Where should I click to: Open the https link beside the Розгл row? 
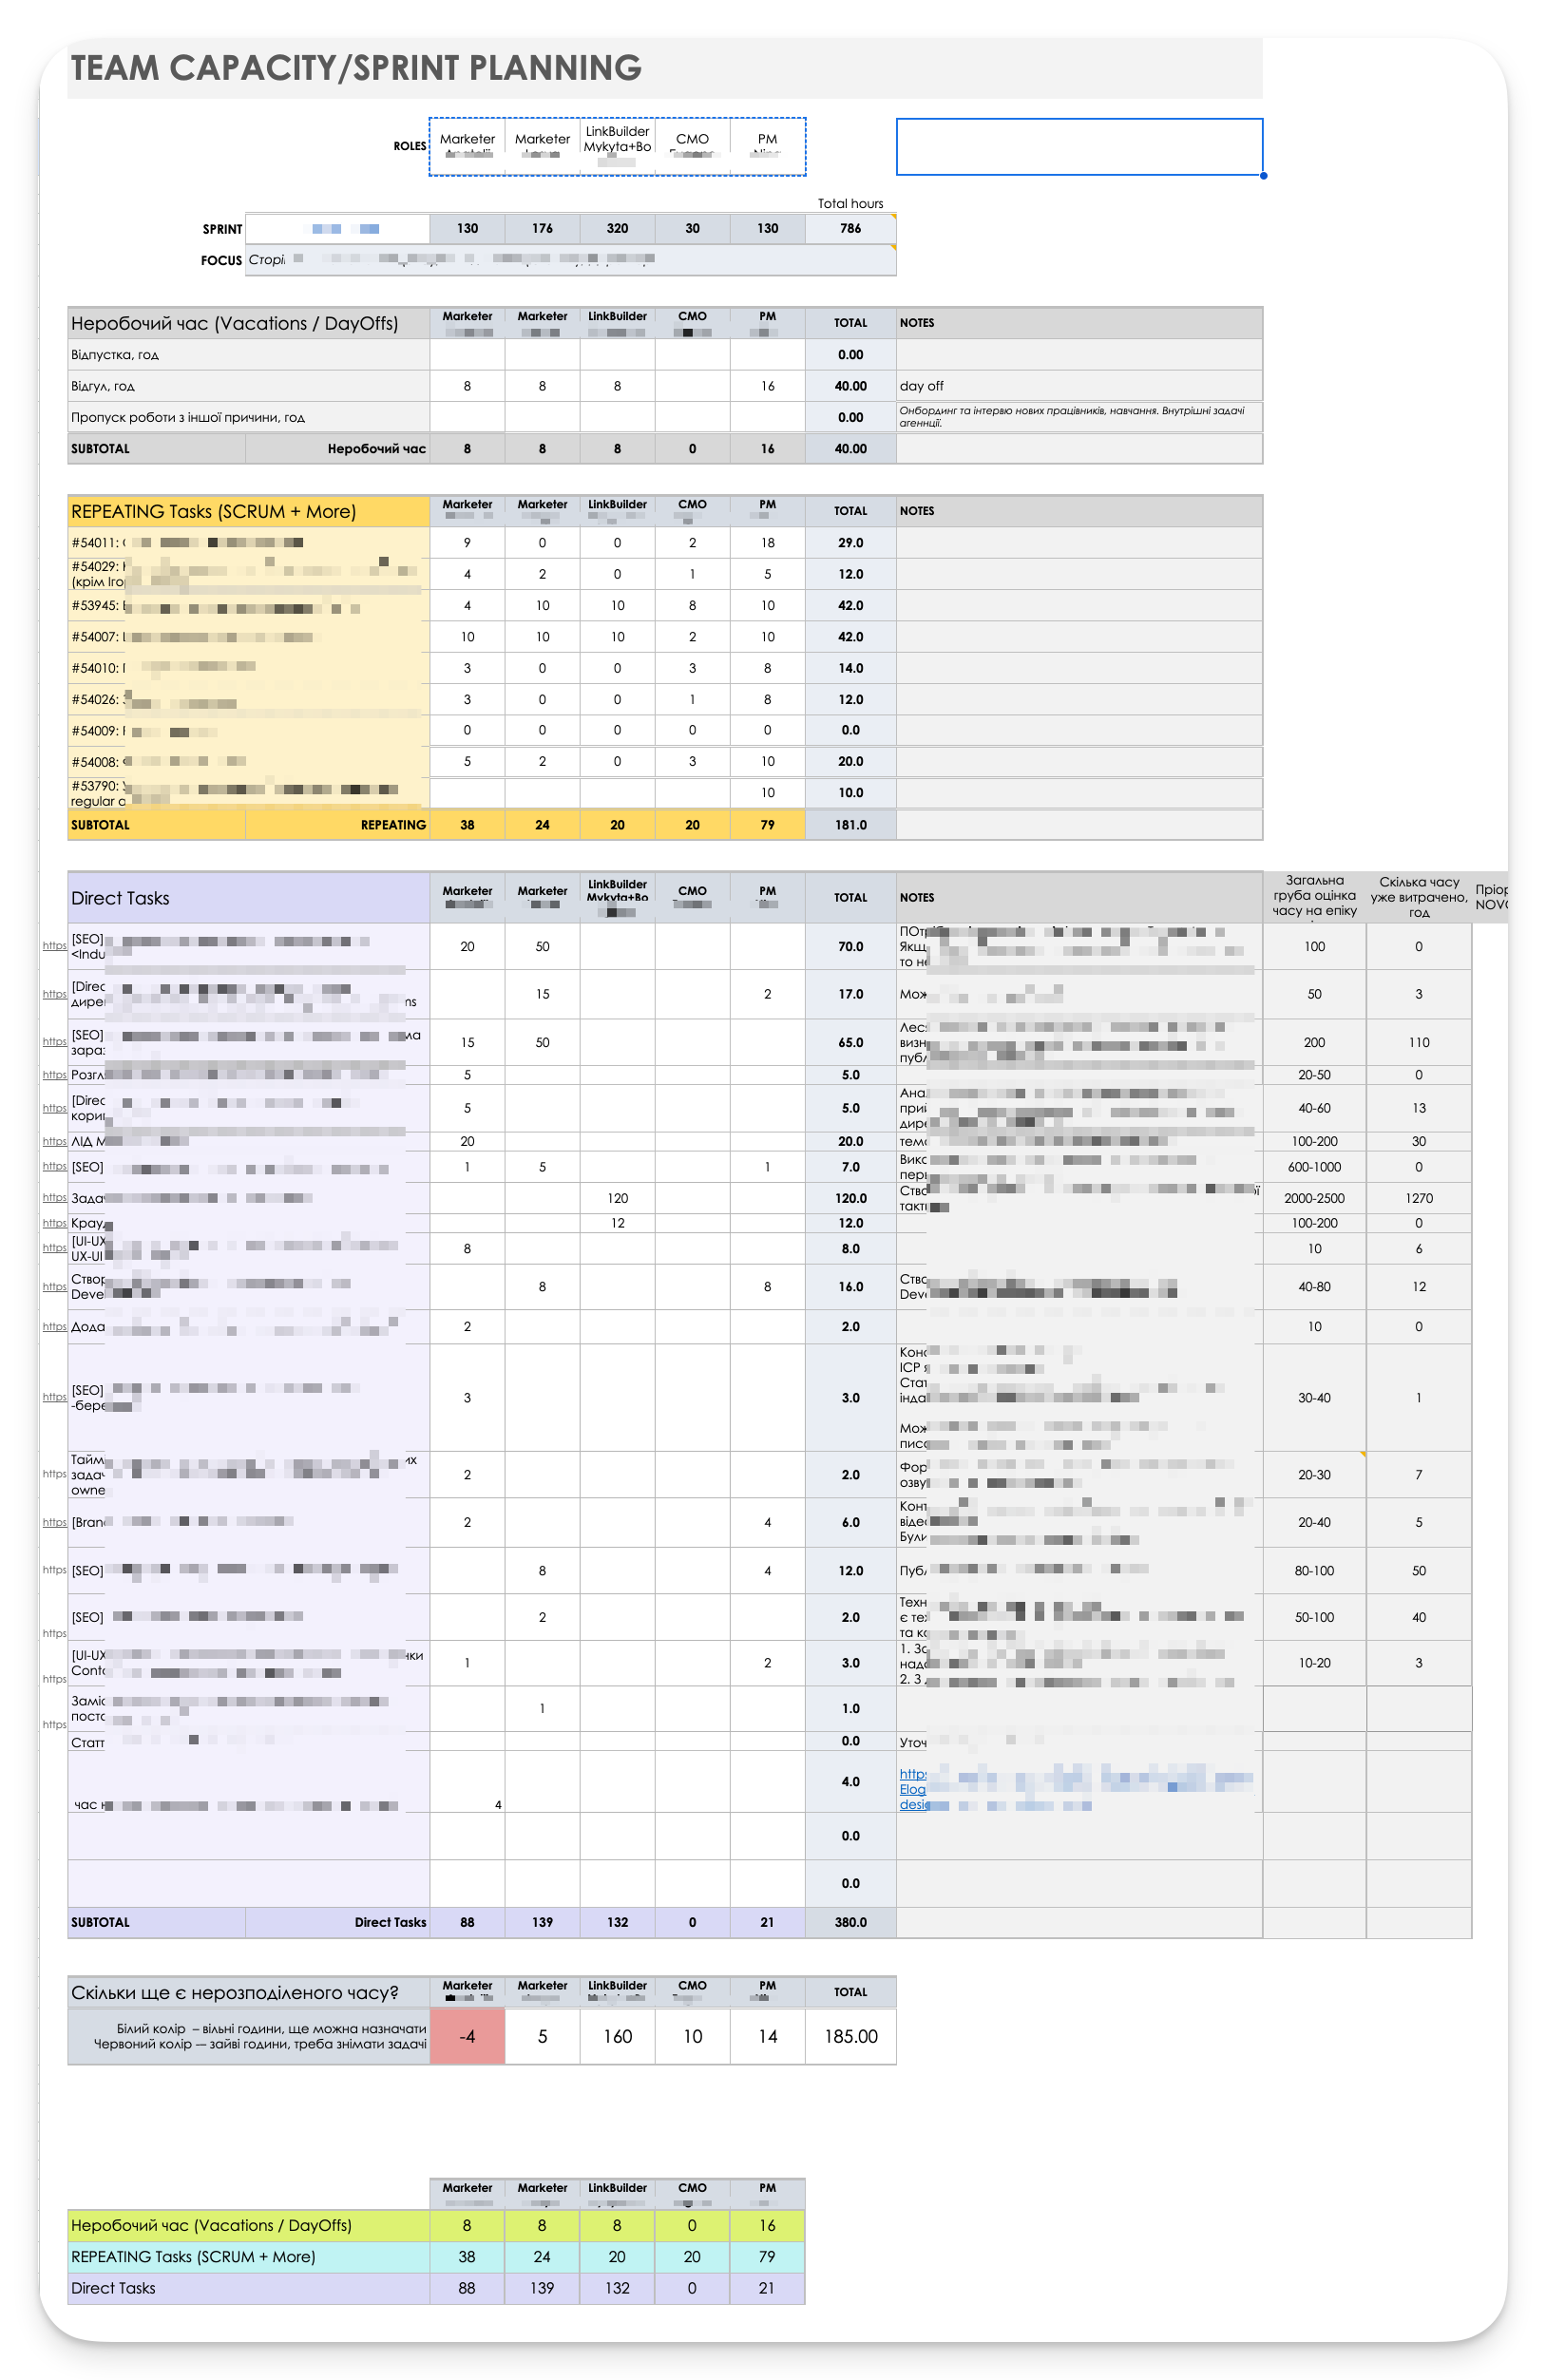pyautogui.click(x=55, y=1075)
